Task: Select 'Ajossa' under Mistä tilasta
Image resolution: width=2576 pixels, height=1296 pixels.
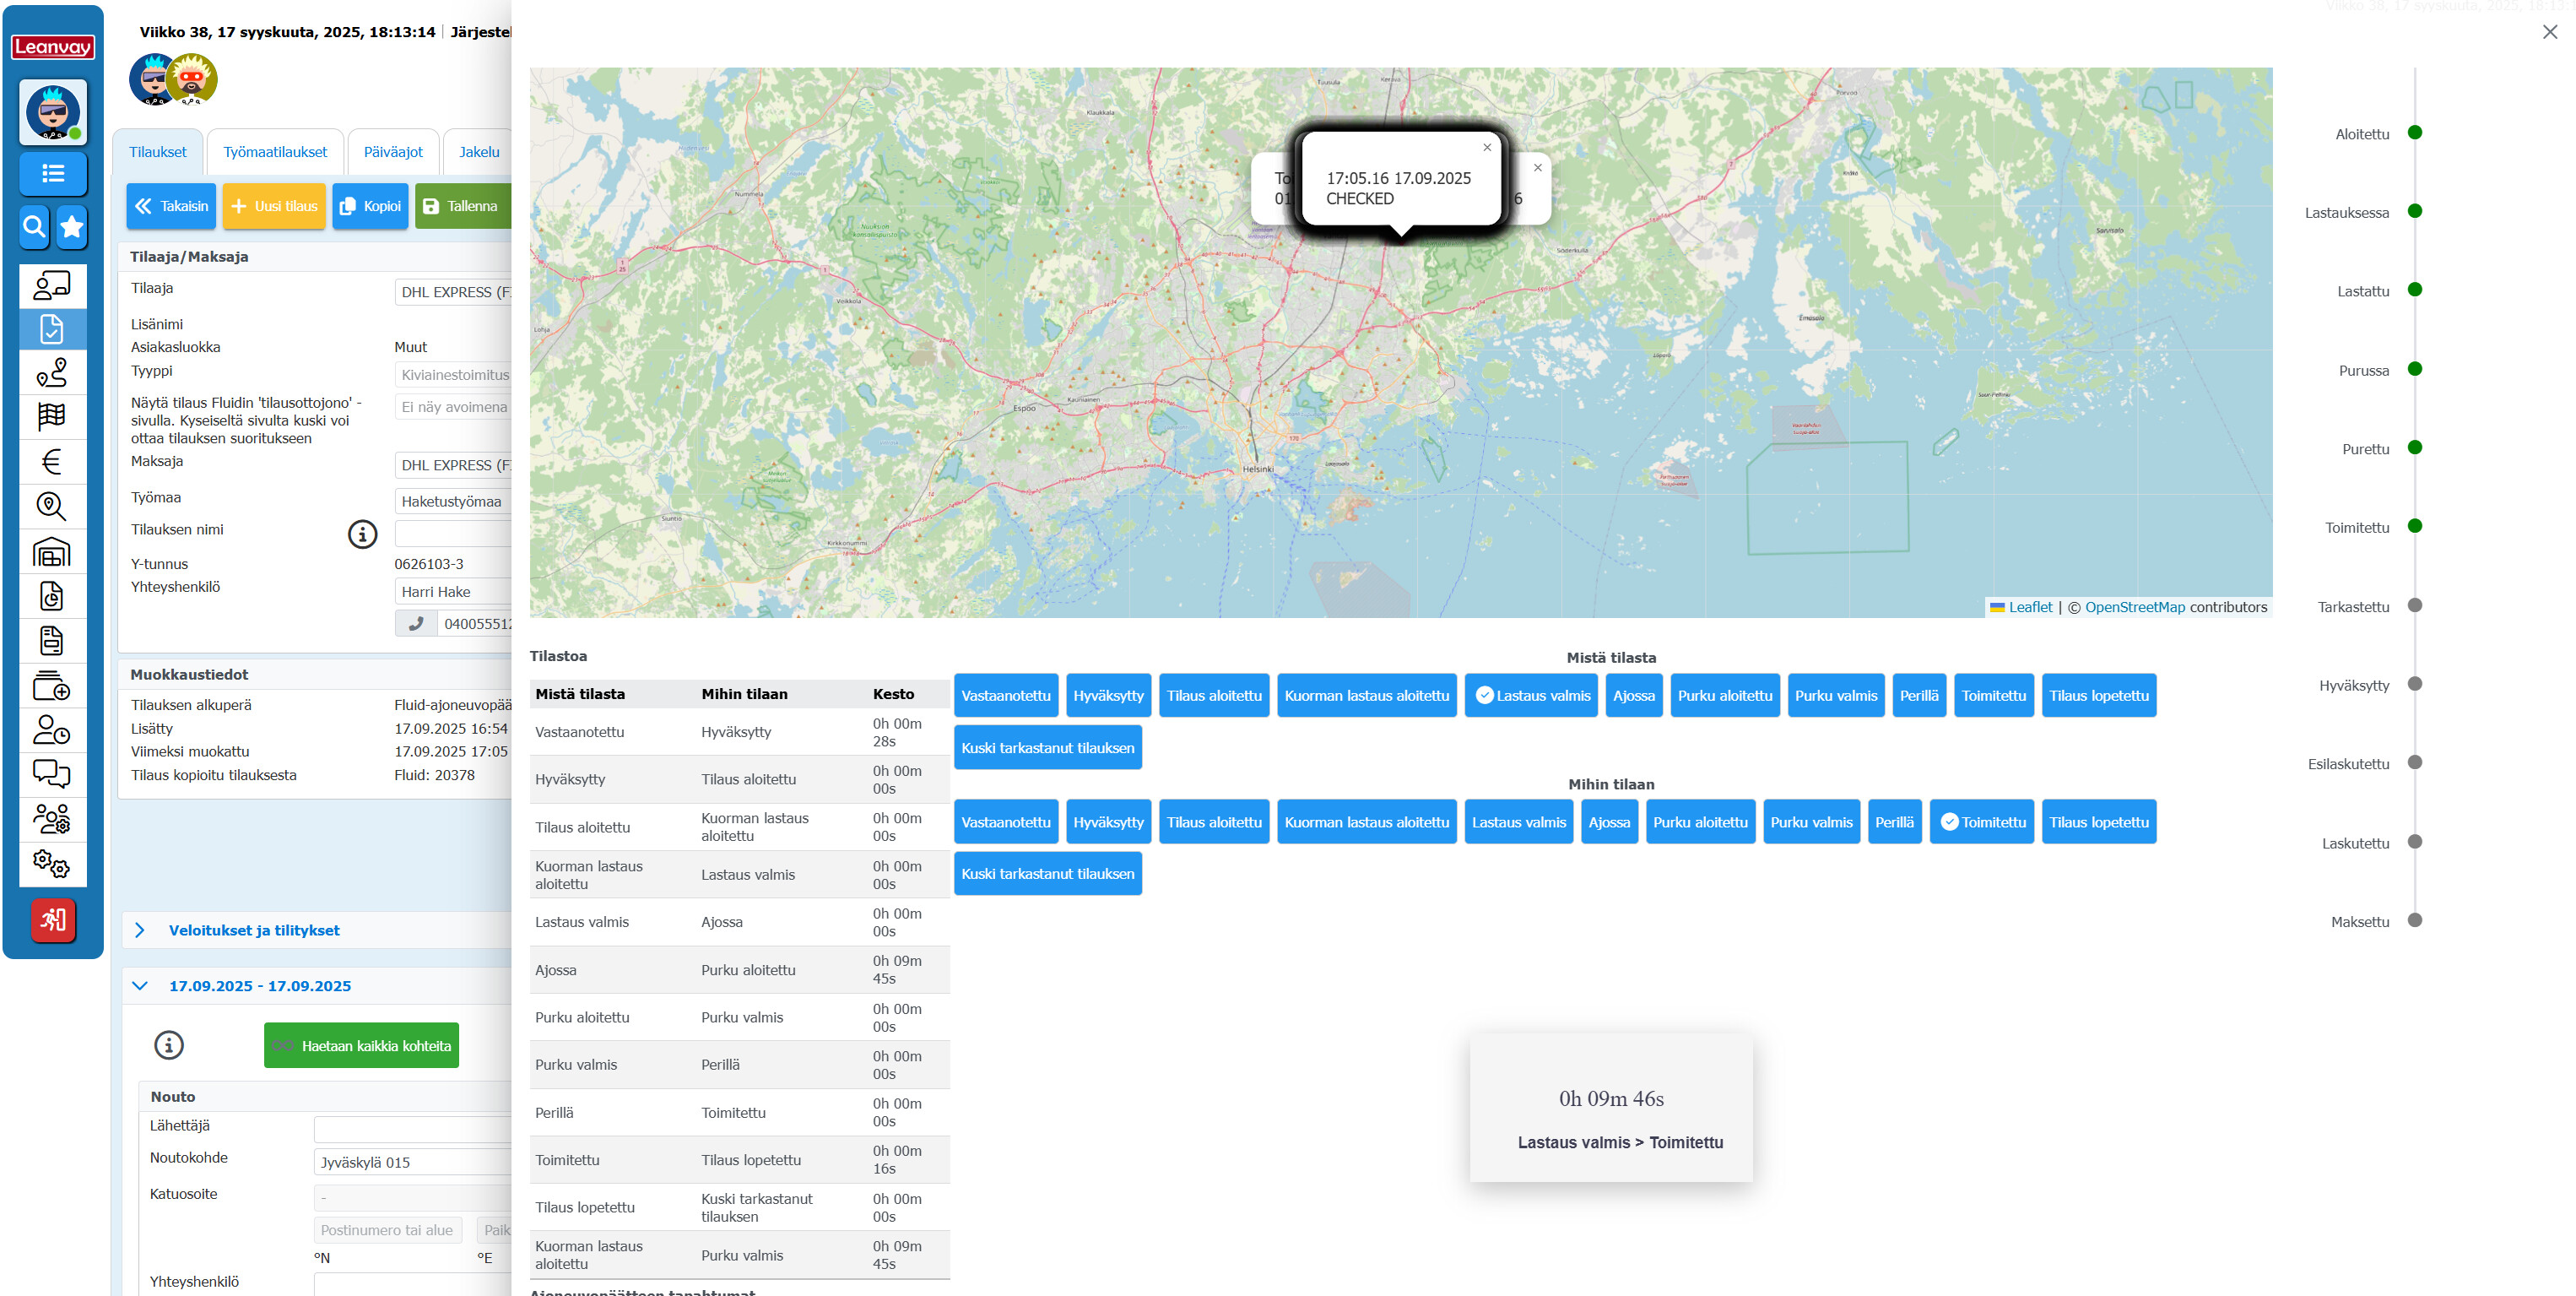Action: (x=1633, y=696)
